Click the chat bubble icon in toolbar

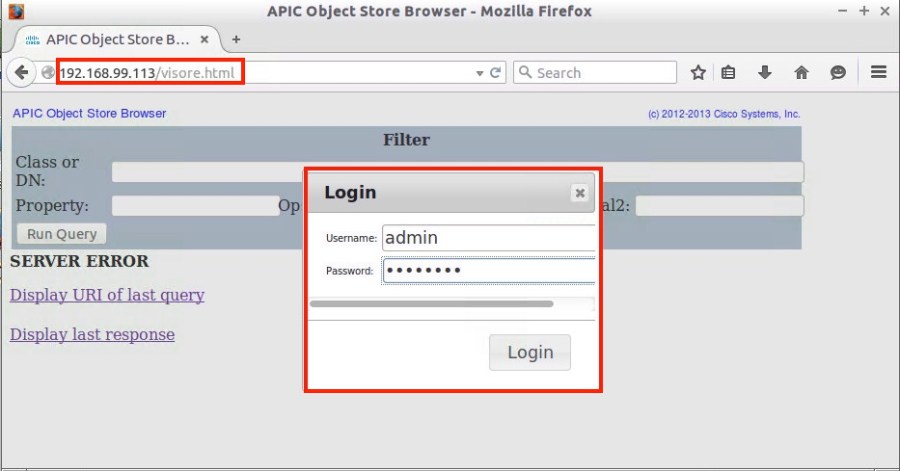point(838,73)
